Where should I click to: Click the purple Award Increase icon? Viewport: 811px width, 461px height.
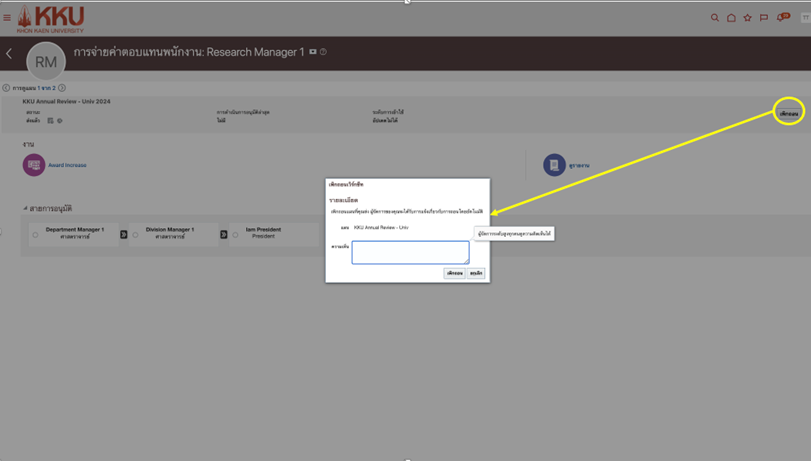coord(34,165)
